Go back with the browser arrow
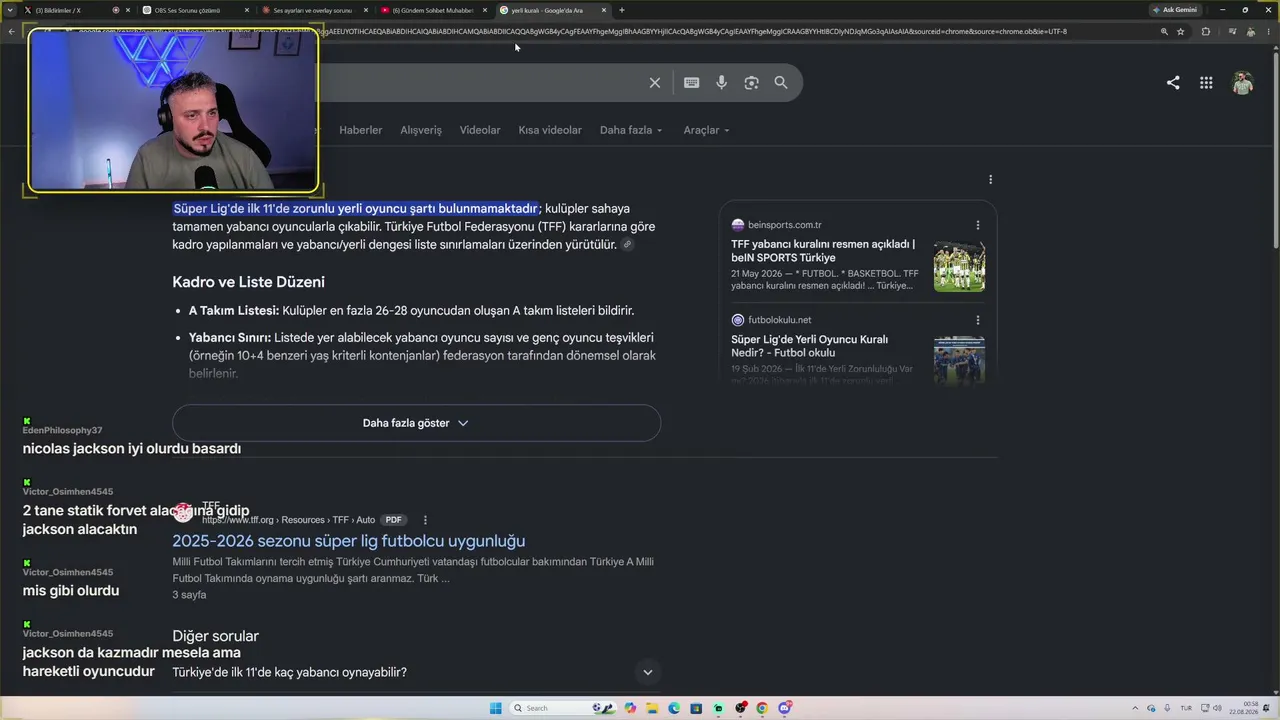The height and width of the screenshot is (720, 1280). pos(11,31)
